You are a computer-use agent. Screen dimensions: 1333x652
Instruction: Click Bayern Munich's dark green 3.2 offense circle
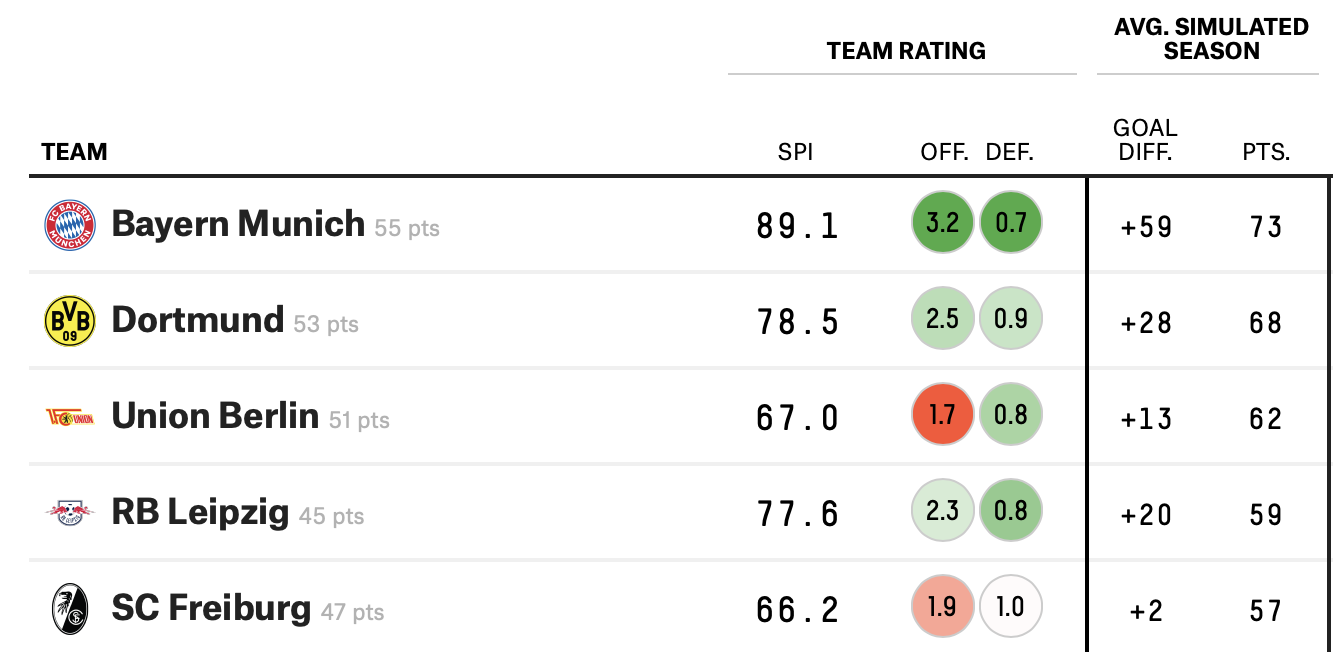click(942, 222)
